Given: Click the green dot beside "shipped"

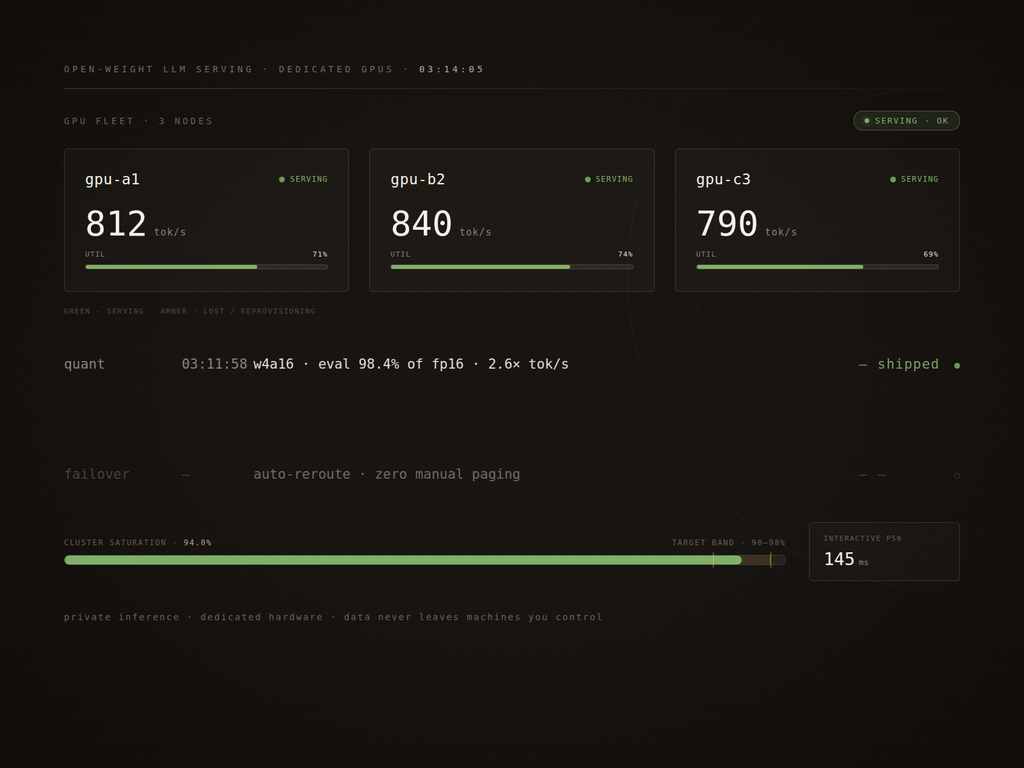Looking at the screenshot, I should tap(957, 366).
